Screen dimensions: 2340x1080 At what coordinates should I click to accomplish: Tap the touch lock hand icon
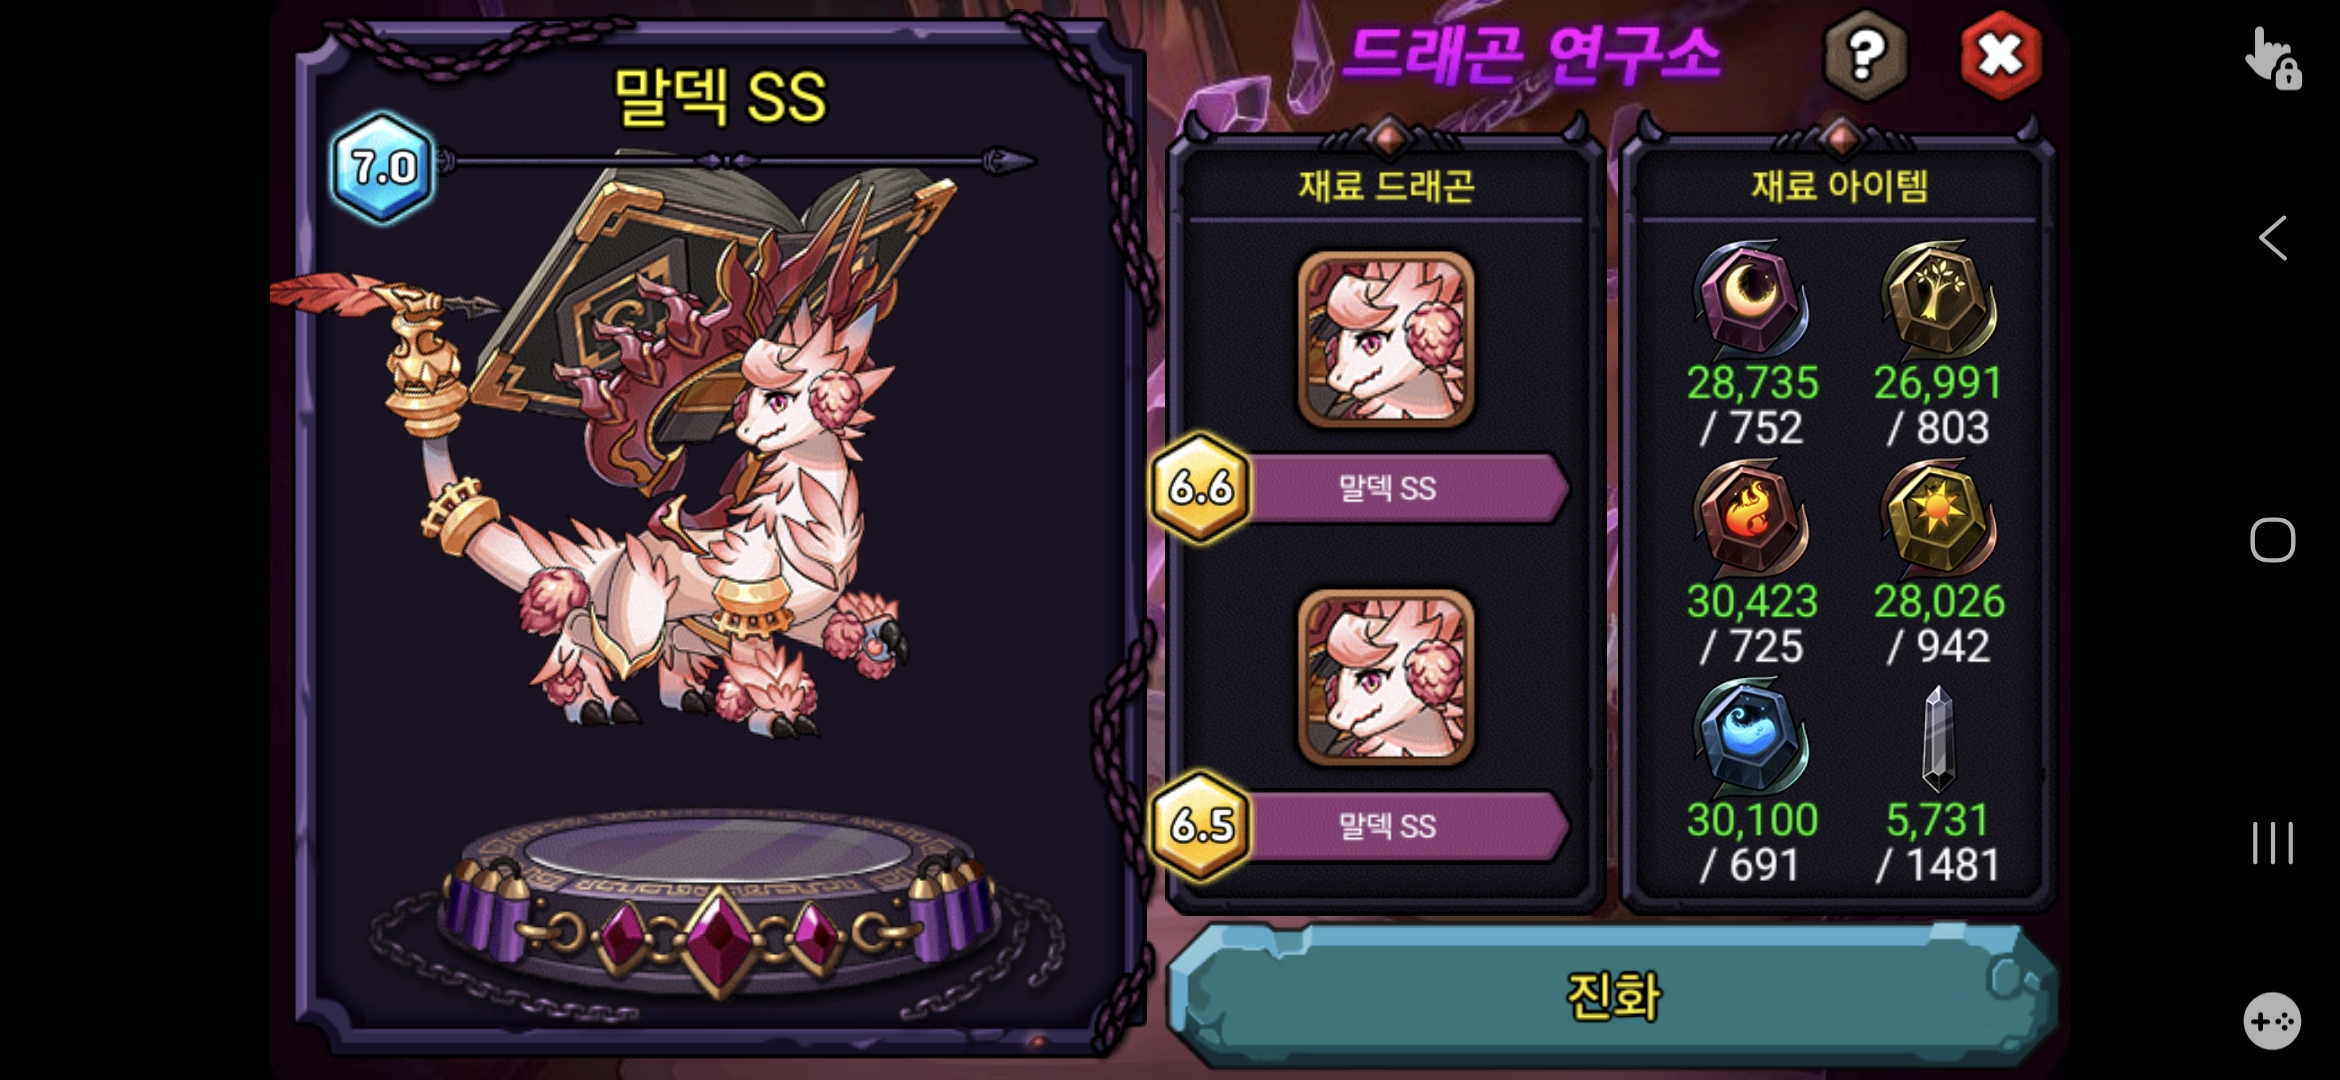[2272, 59]
